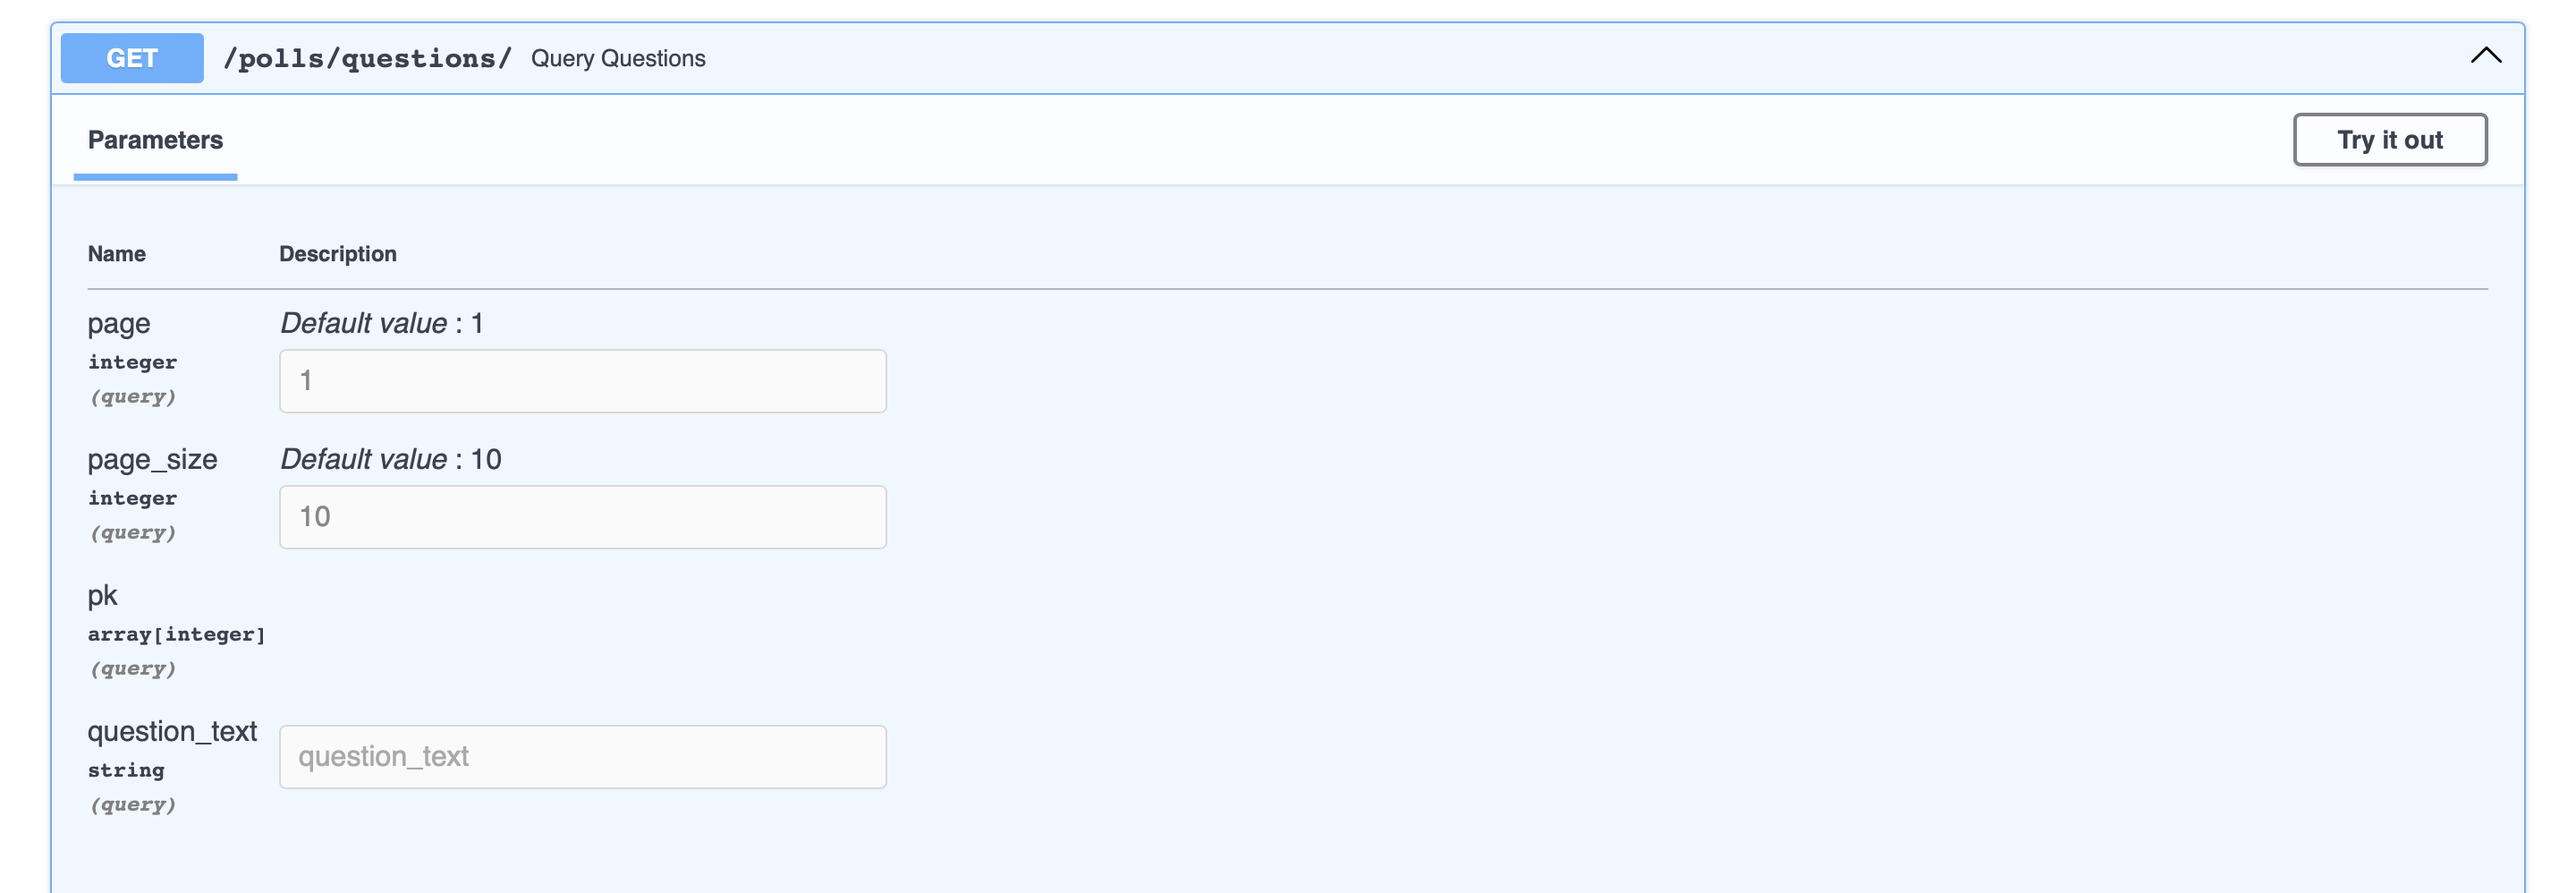2576x893 pixels.
Task: Click the page_size parameter name
Action: (152, 459)
